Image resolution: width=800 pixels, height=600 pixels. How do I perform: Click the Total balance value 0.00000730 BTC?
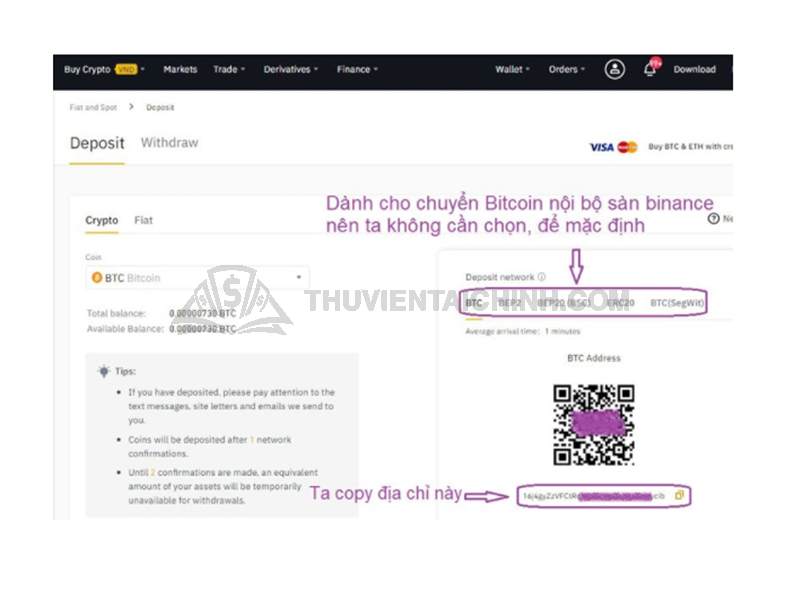click(203, 313)
